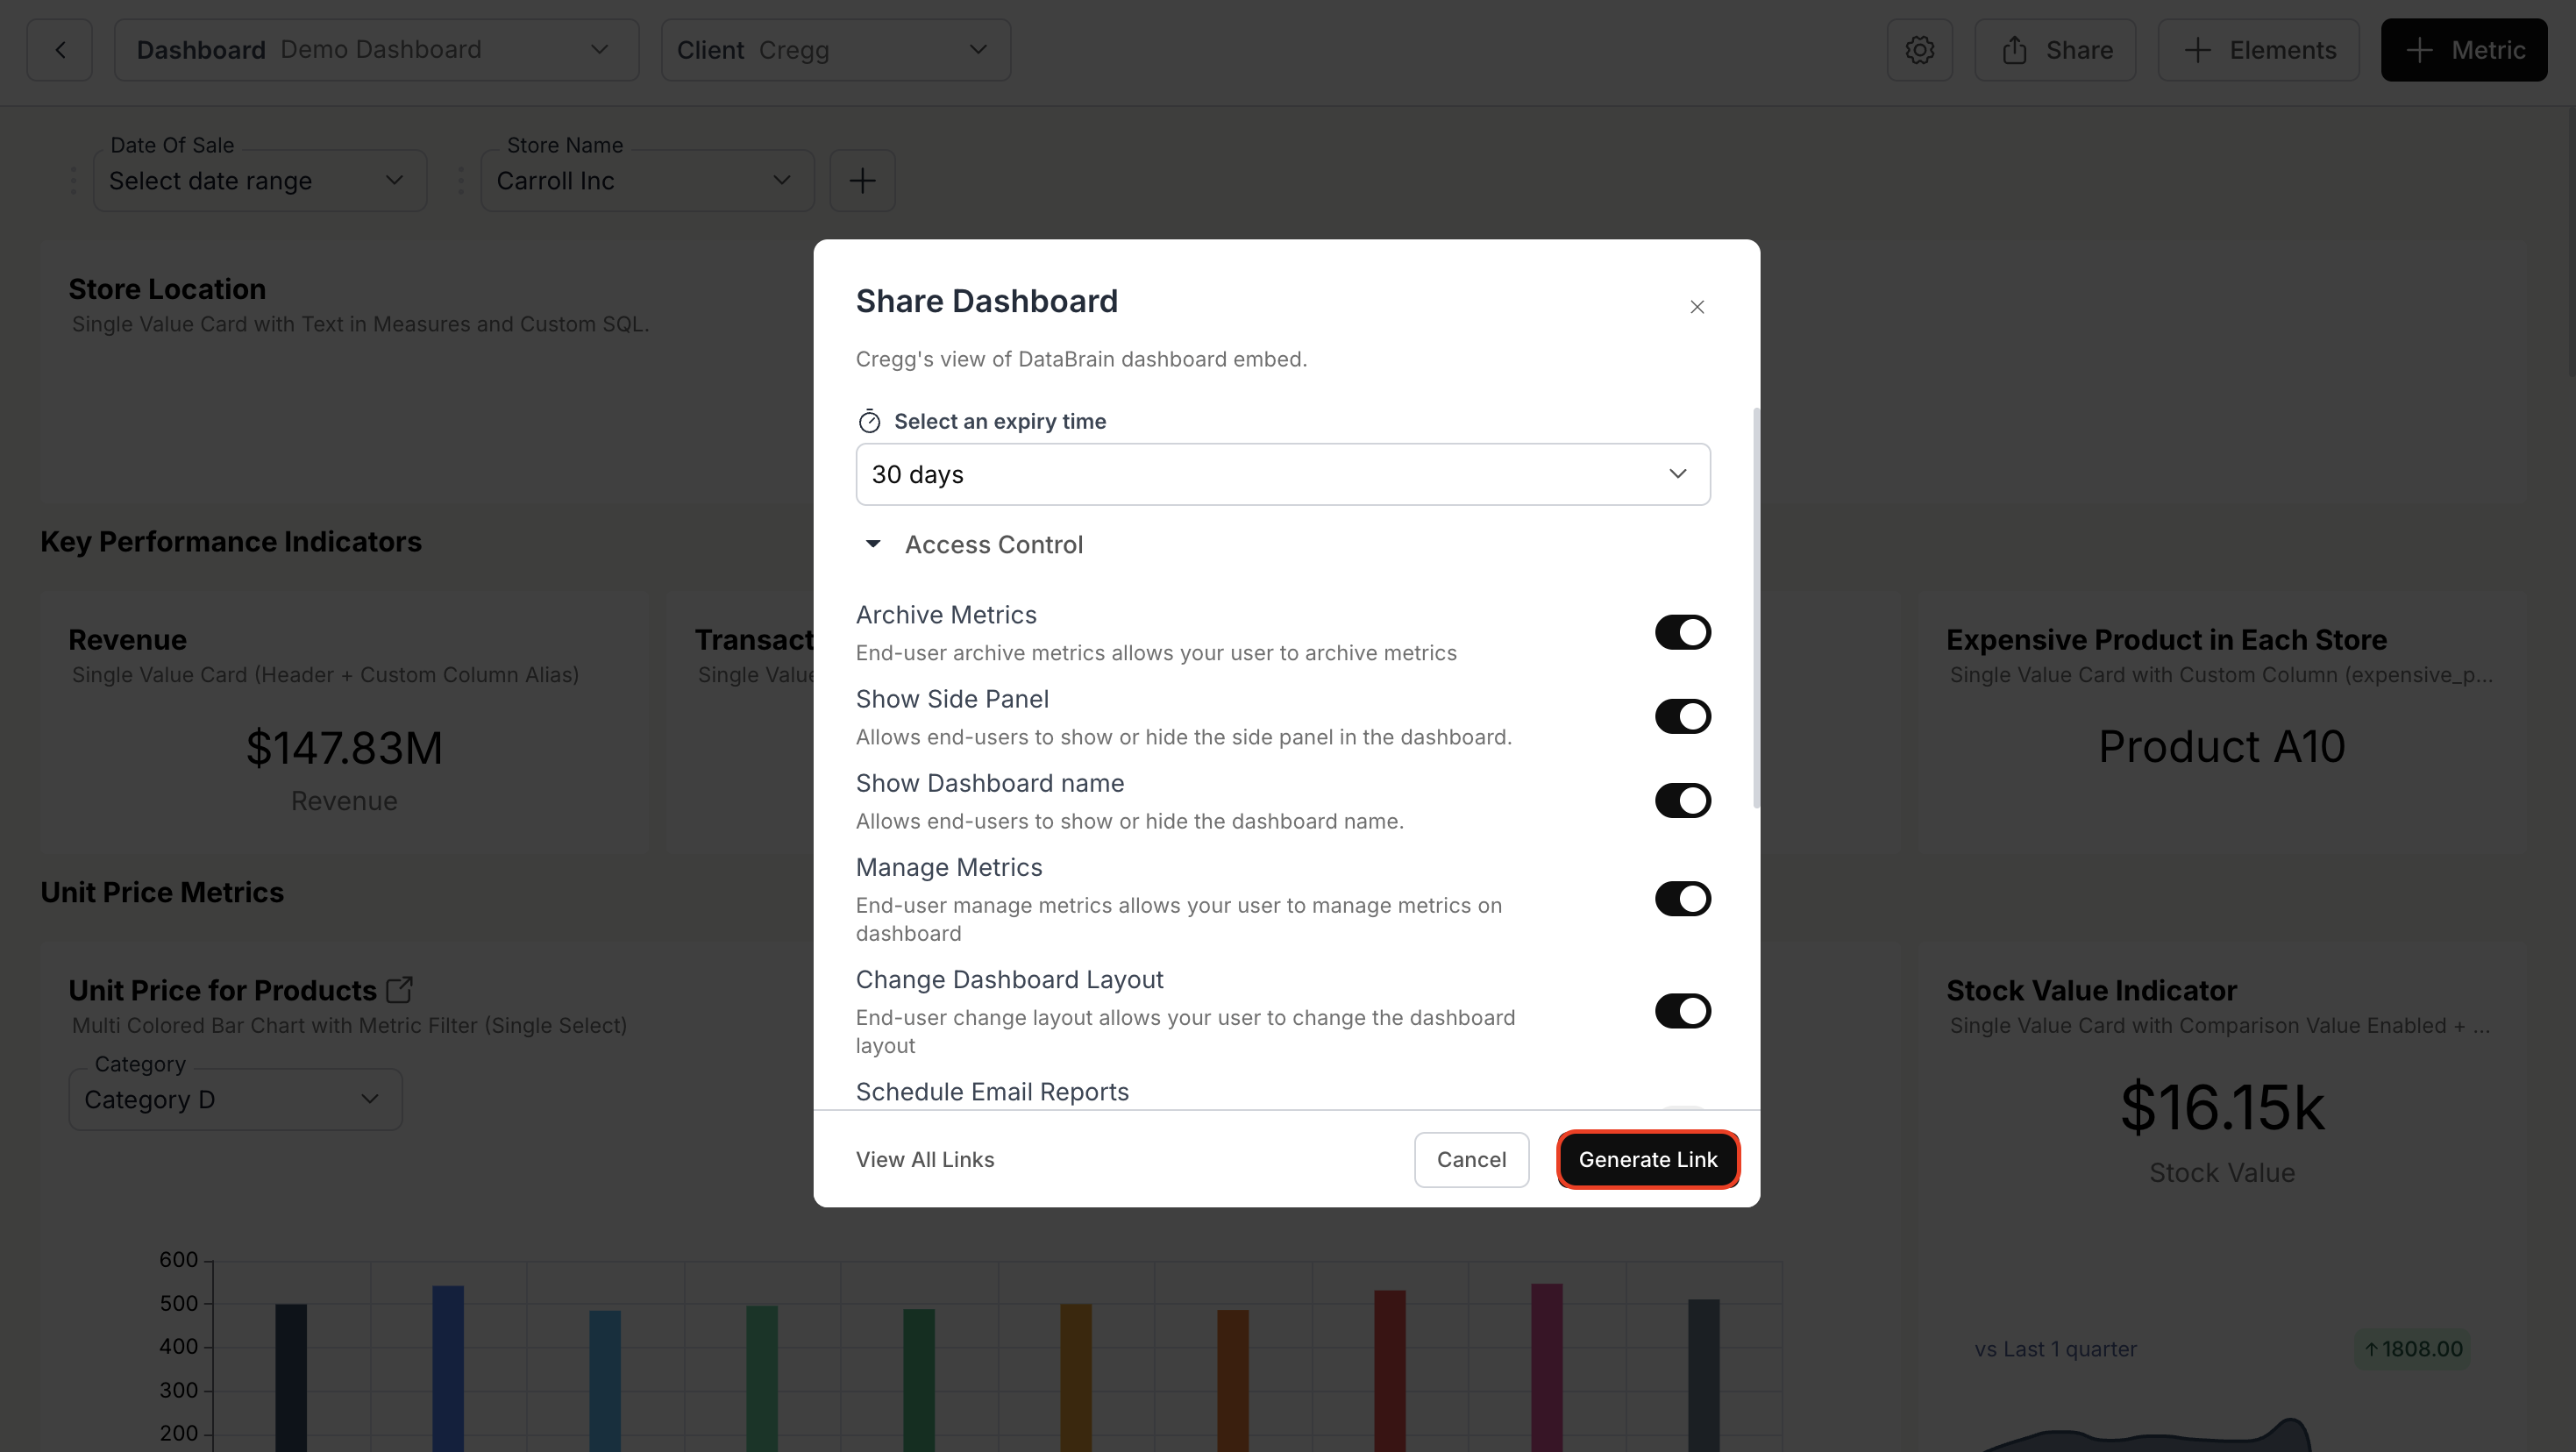Open View All Links
This screenshot has width=2576, height=1452.
(x=924, y=1159)
